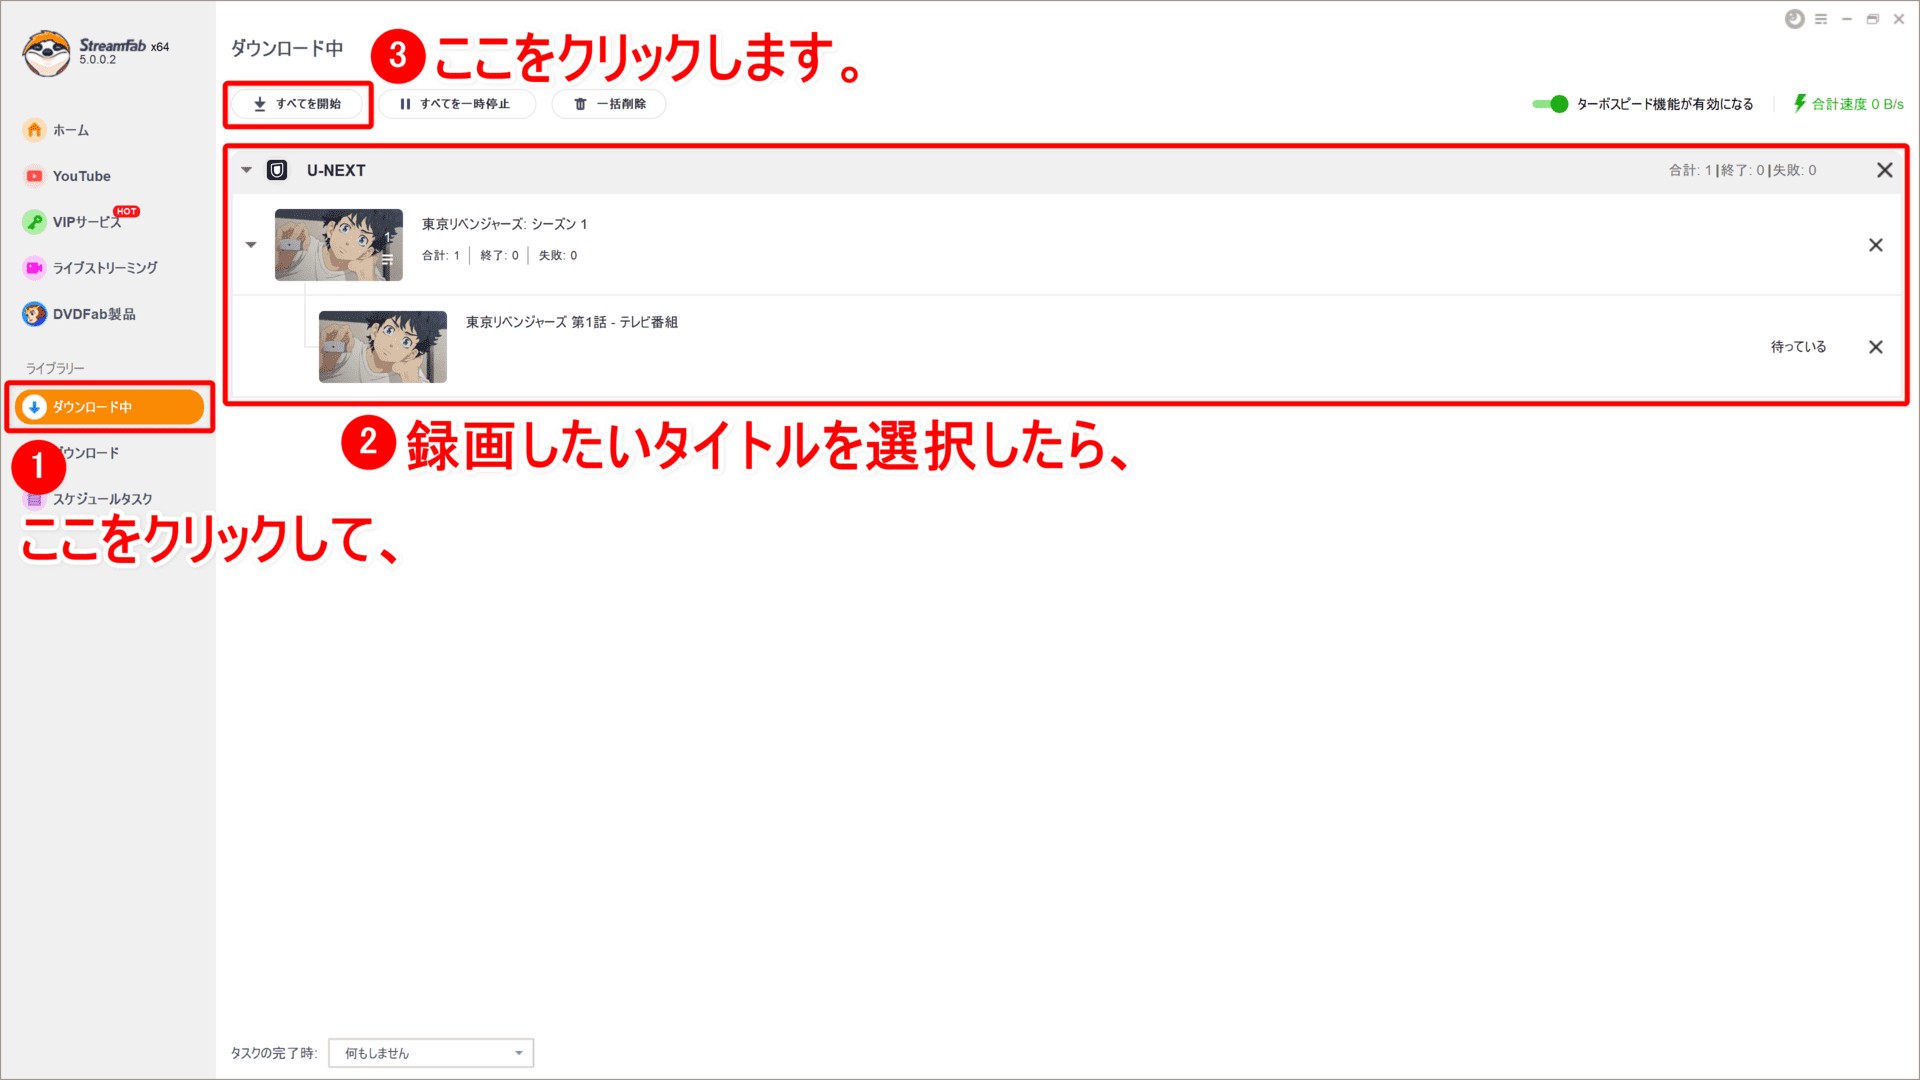Click すべてを開始 start all button
The image size is (1920, 1080).
coord(297,104)
